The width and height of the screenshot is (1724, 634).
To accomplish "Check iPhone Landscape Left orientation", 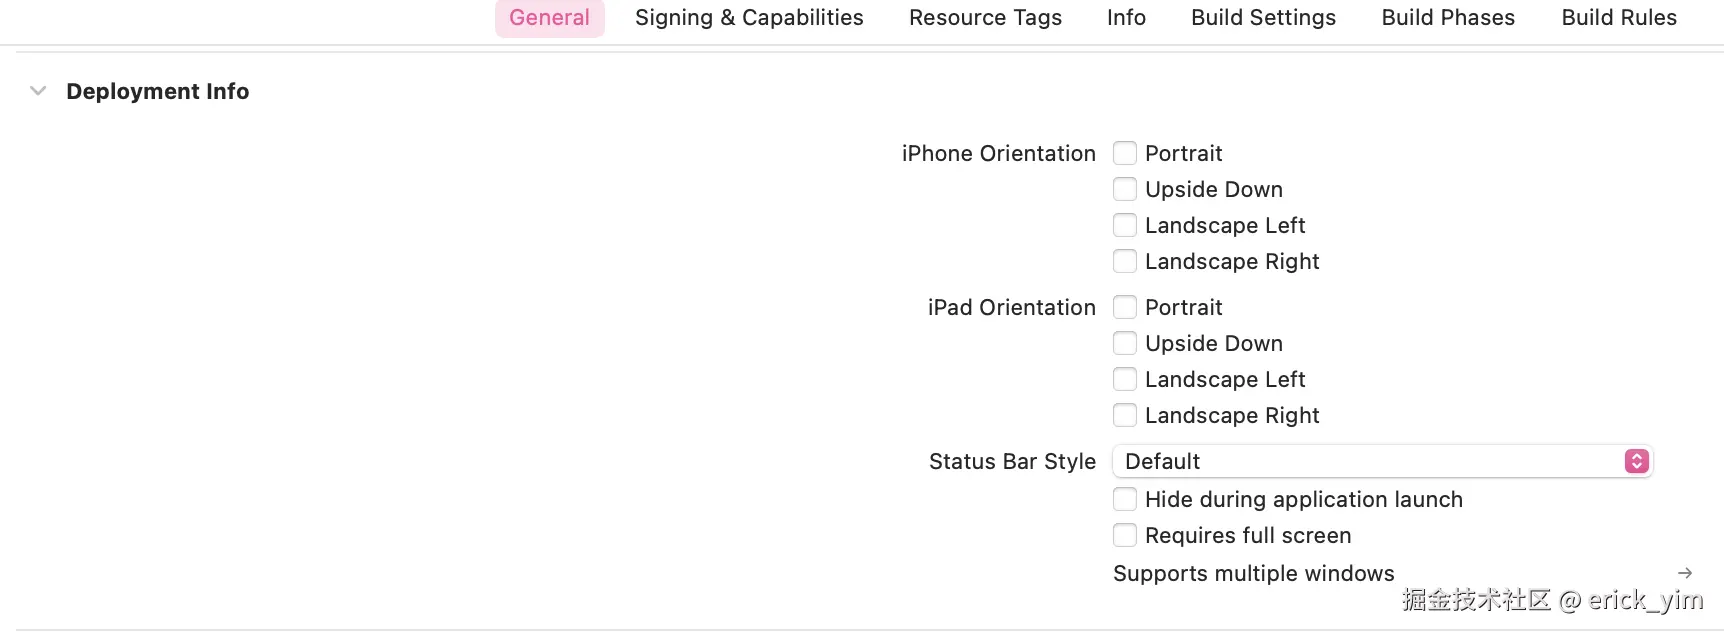I will tap(1125, 225).
